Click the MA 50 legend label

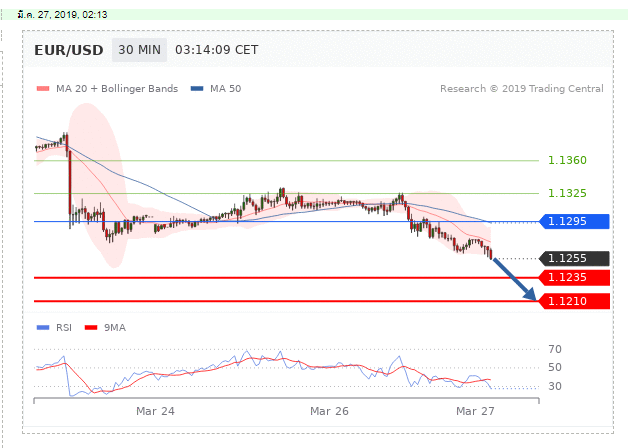coord(225,88)
